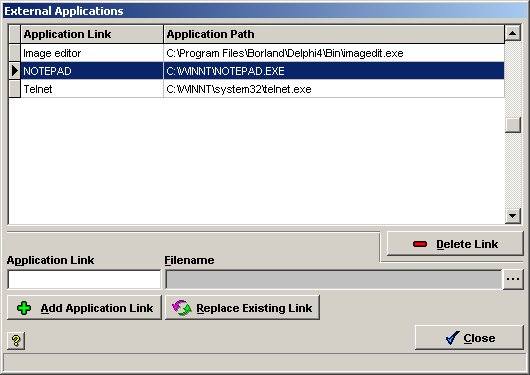Click the grayed Filename field
Viewport: 530px width, 375px height.
coord(333,279)
